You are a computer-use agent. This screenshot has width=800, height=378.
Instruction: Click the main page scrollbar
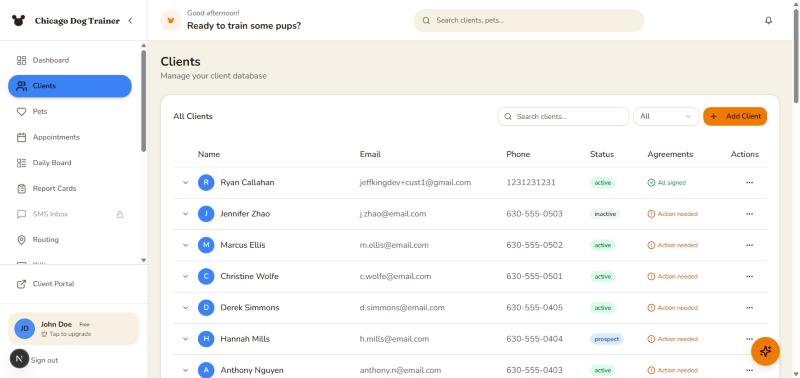click(x=796, y=55)
